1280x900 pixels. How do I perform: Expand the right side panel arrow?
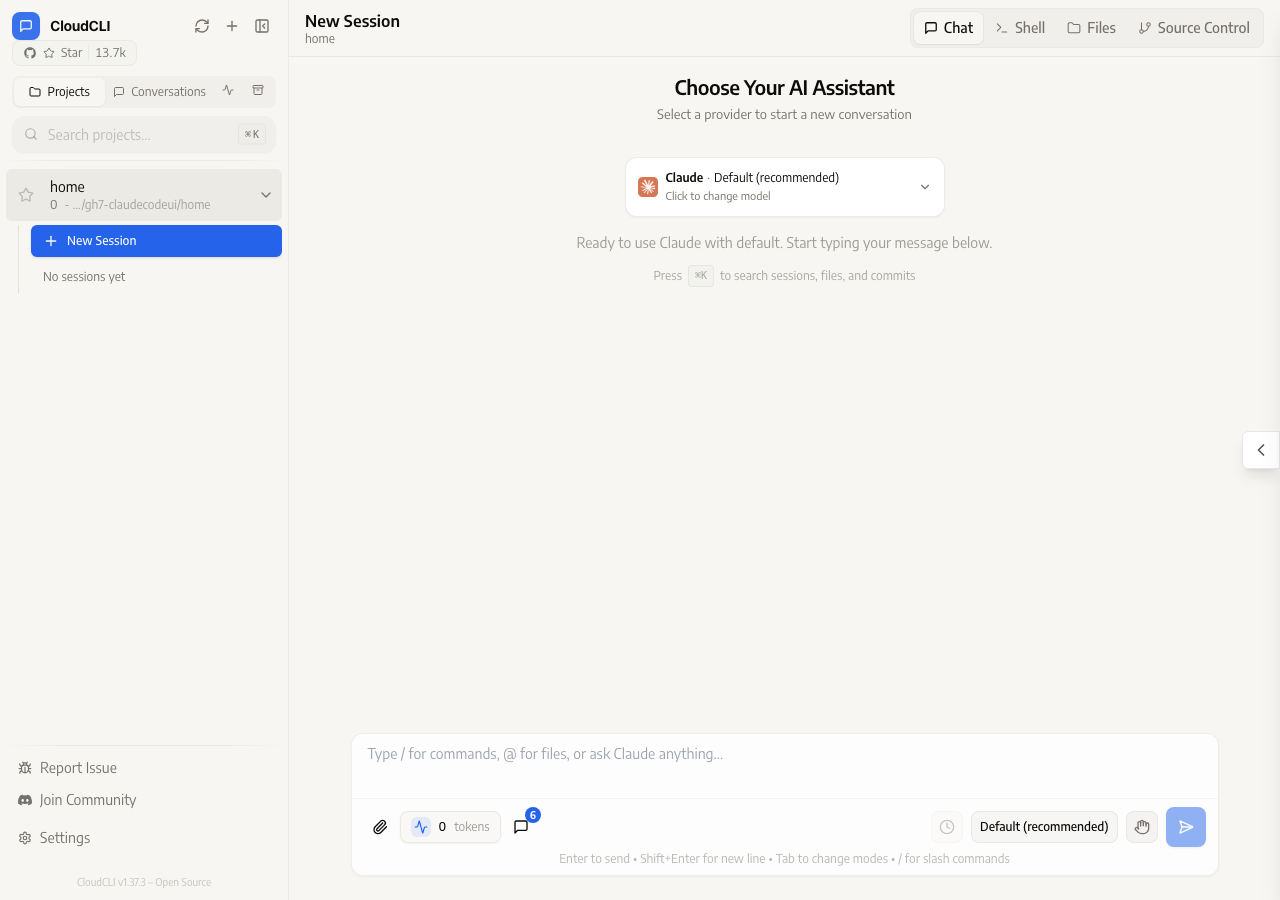1261,450
